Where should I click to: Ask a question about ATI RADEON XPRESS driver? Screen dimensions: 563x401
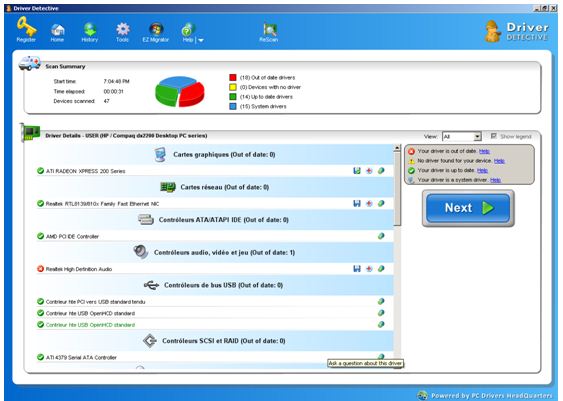[381, 171]
